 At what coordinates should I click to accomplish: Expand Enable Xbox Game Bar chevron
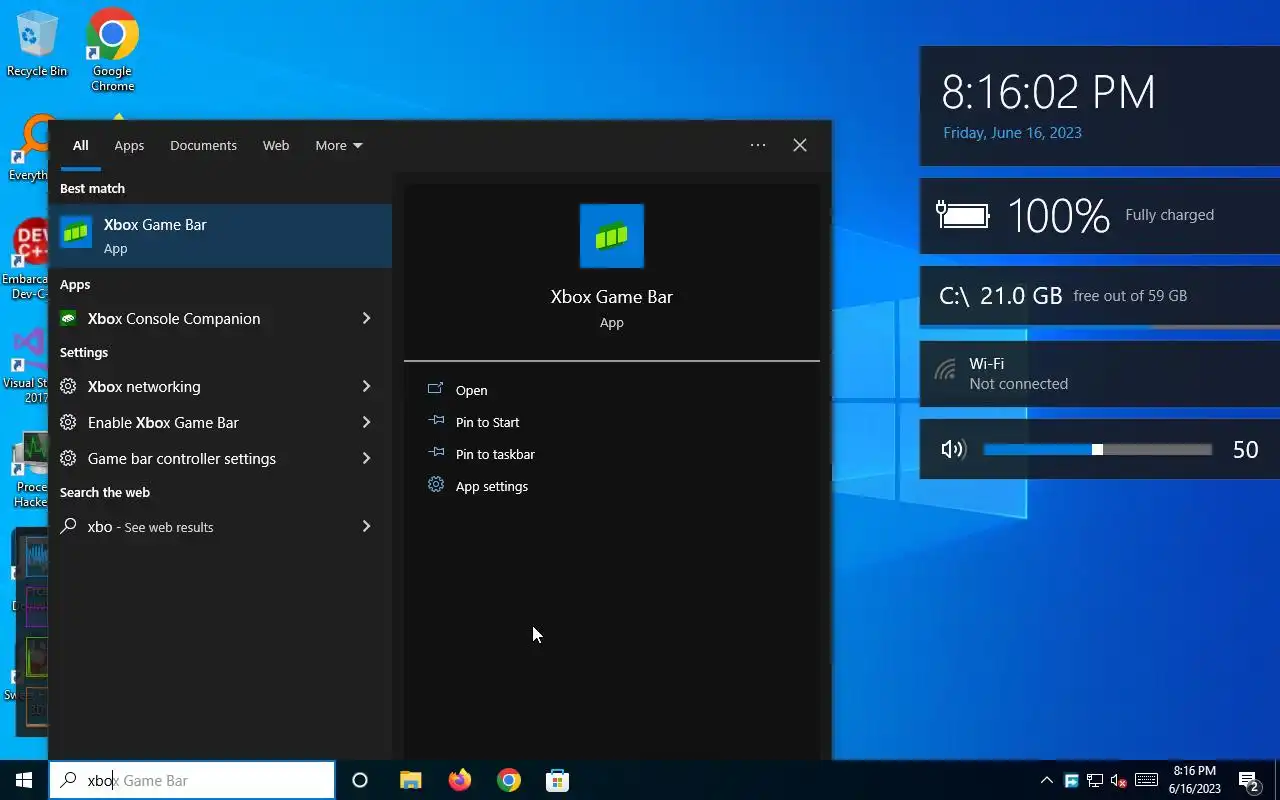click(x=366, y=422)
